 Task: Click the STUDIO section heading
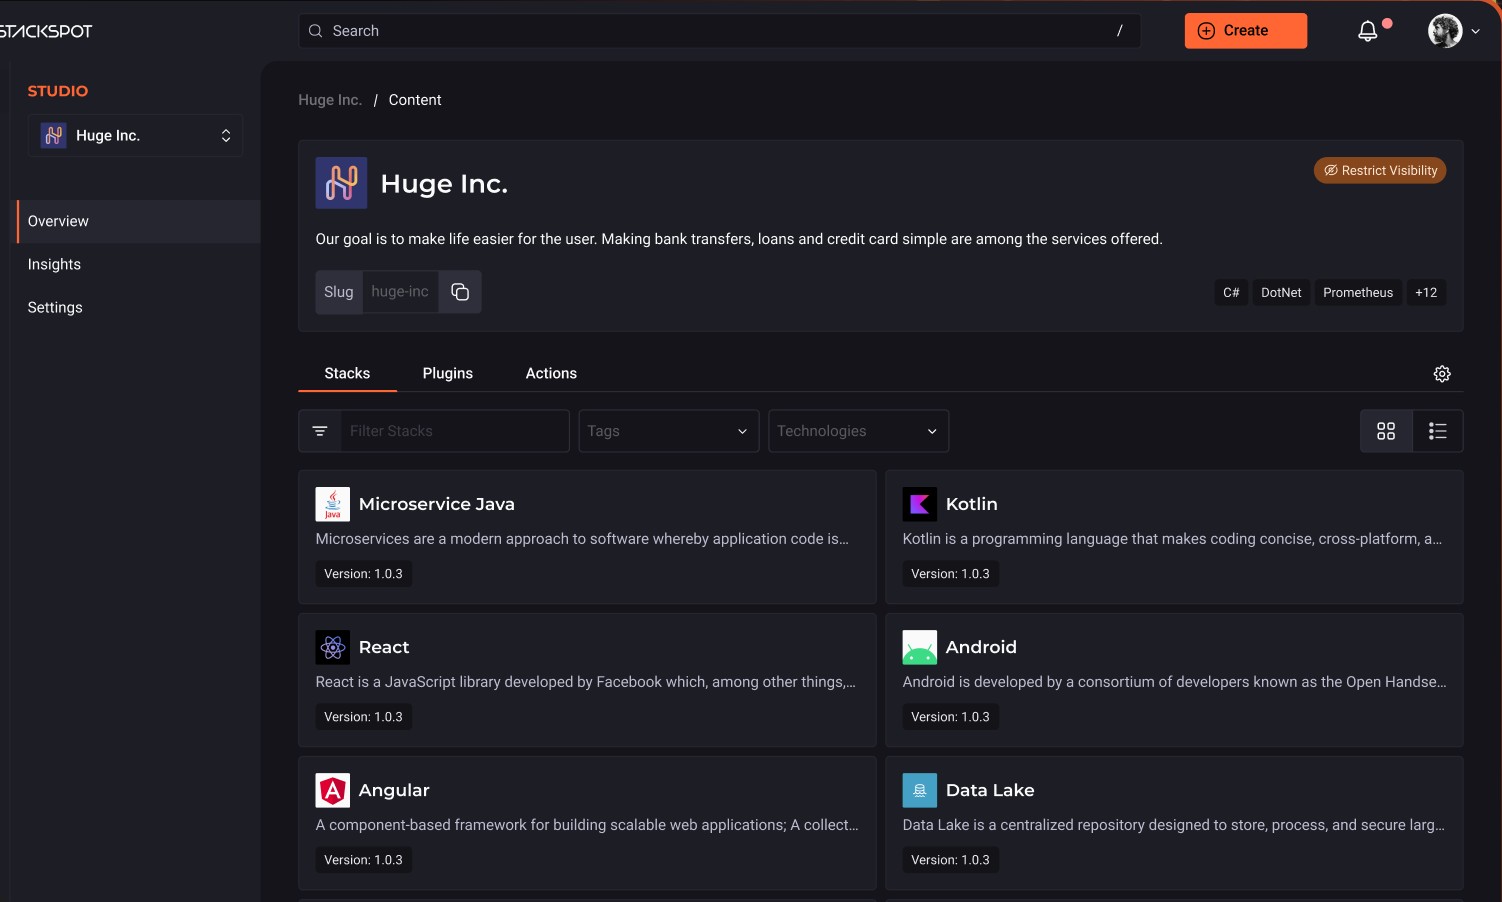coord(58,91)
